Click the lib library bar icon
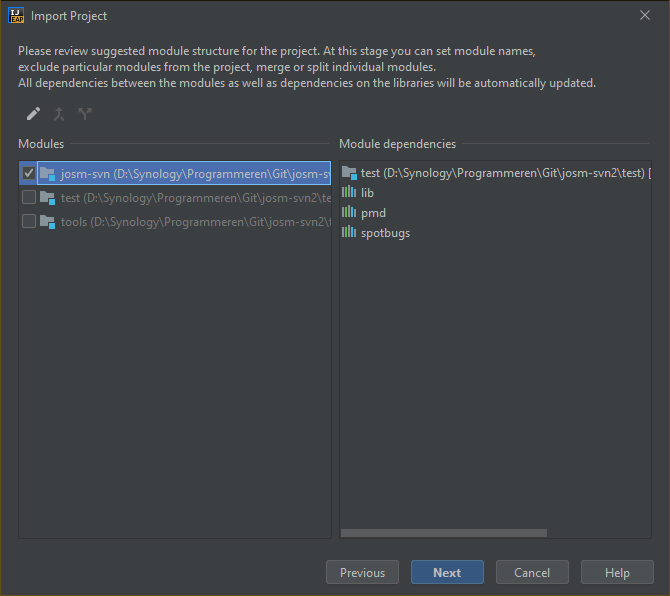Screen dimensions: 670x596 [x=349, y=192]
